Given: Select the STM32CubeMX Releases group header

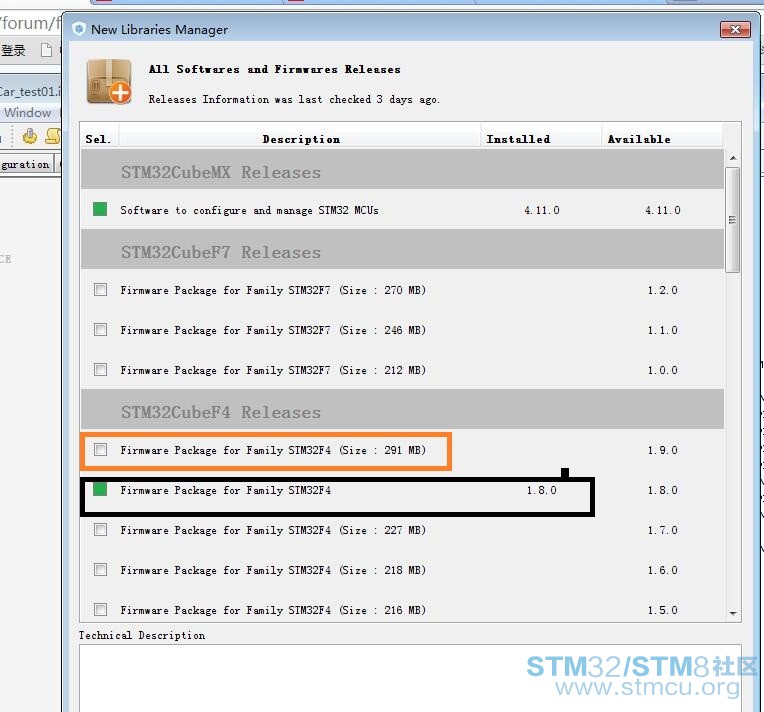Looking at the screenshot, I should point(402,169).
